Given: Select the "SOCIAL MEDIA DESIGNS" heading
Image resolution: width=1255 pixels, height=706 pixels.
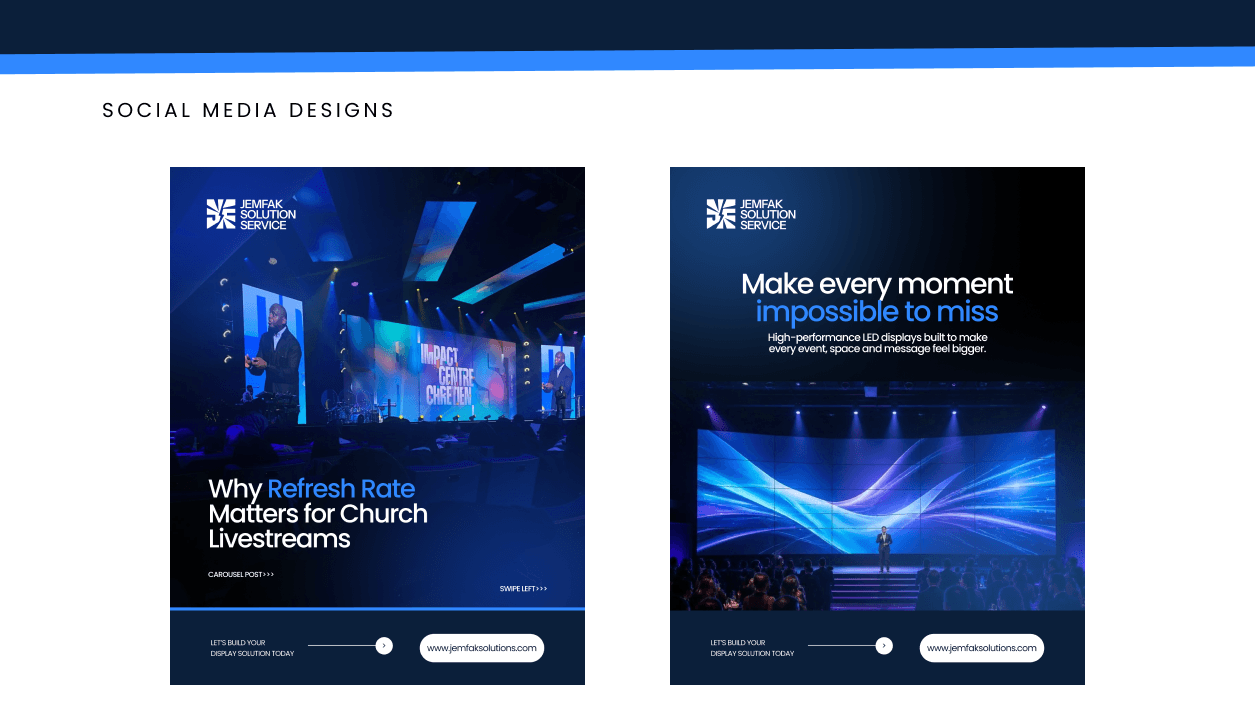Looking at the screenshot, I should coord(249,110).
